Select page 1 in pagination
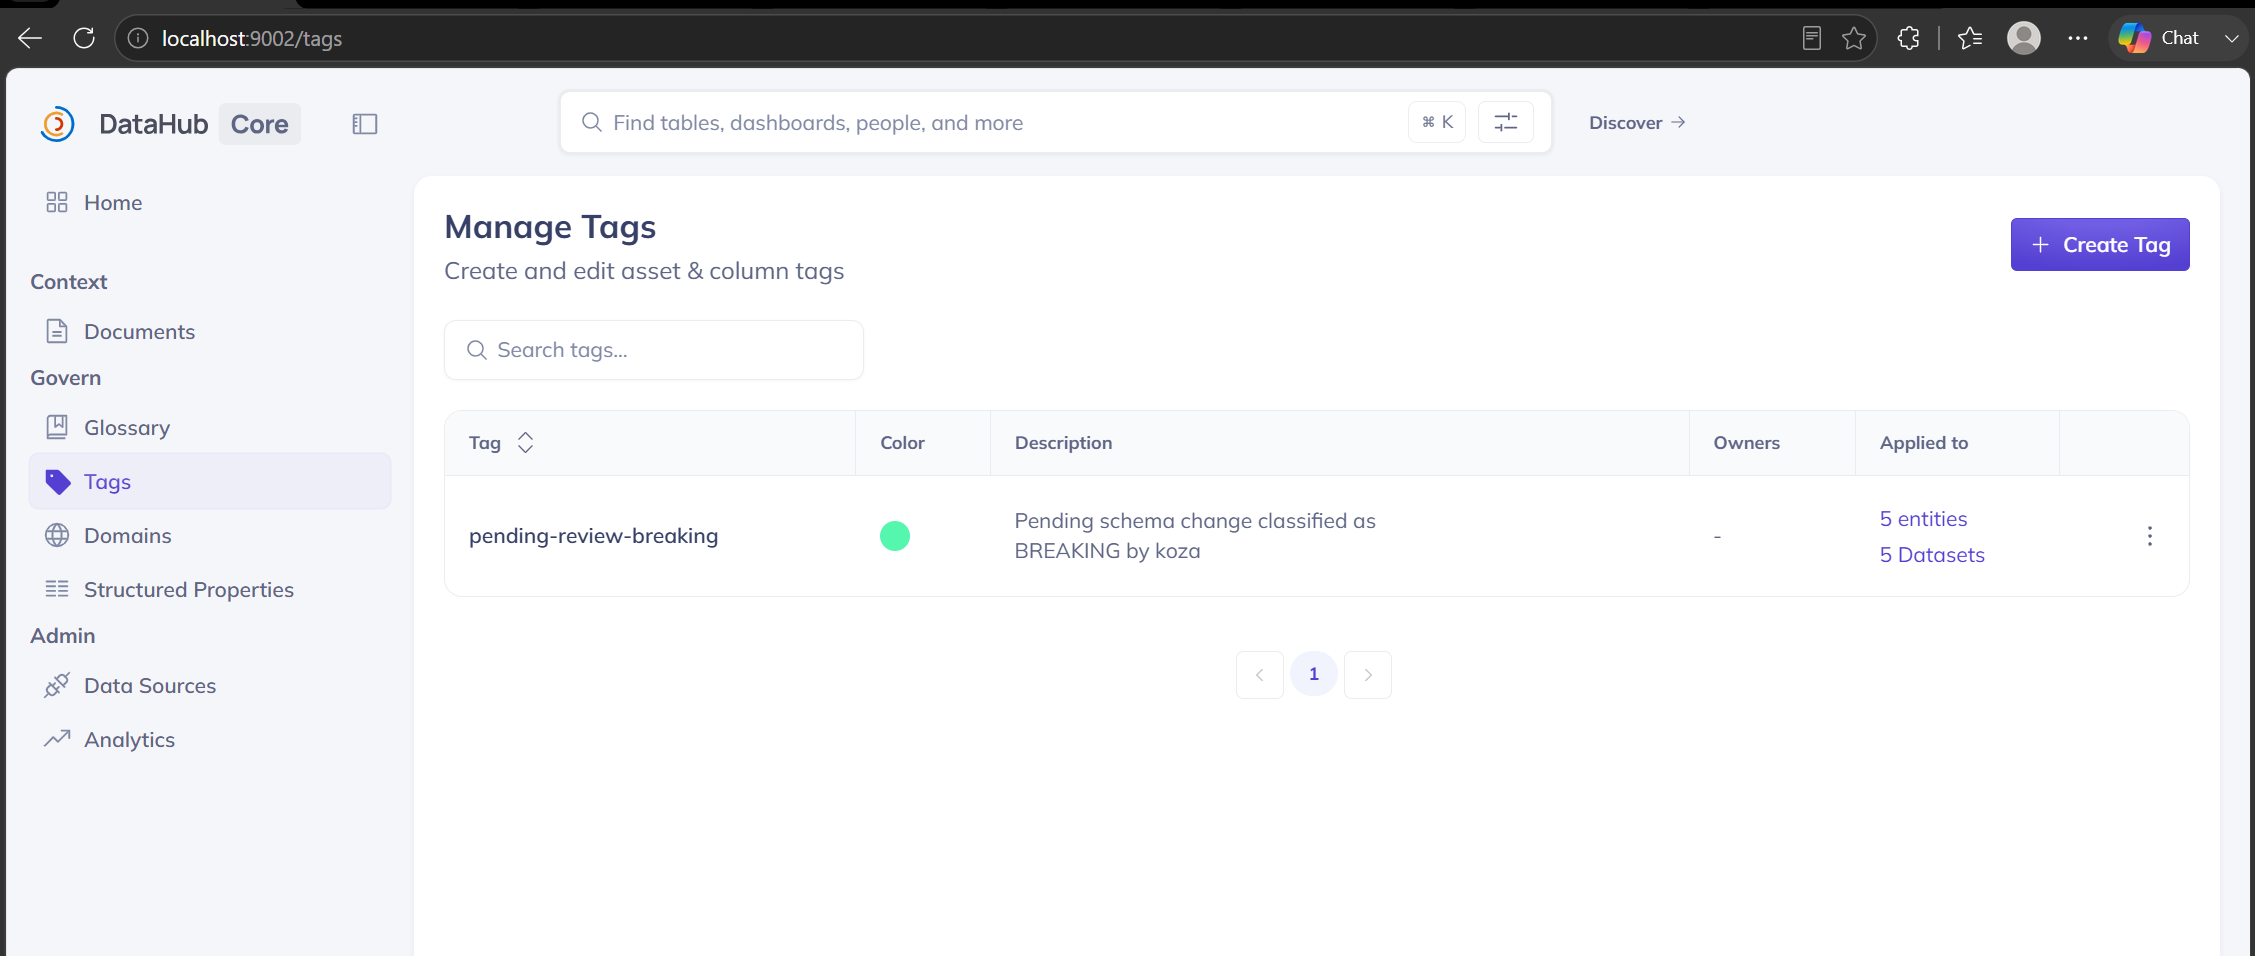 click(x=1314, y=675)
